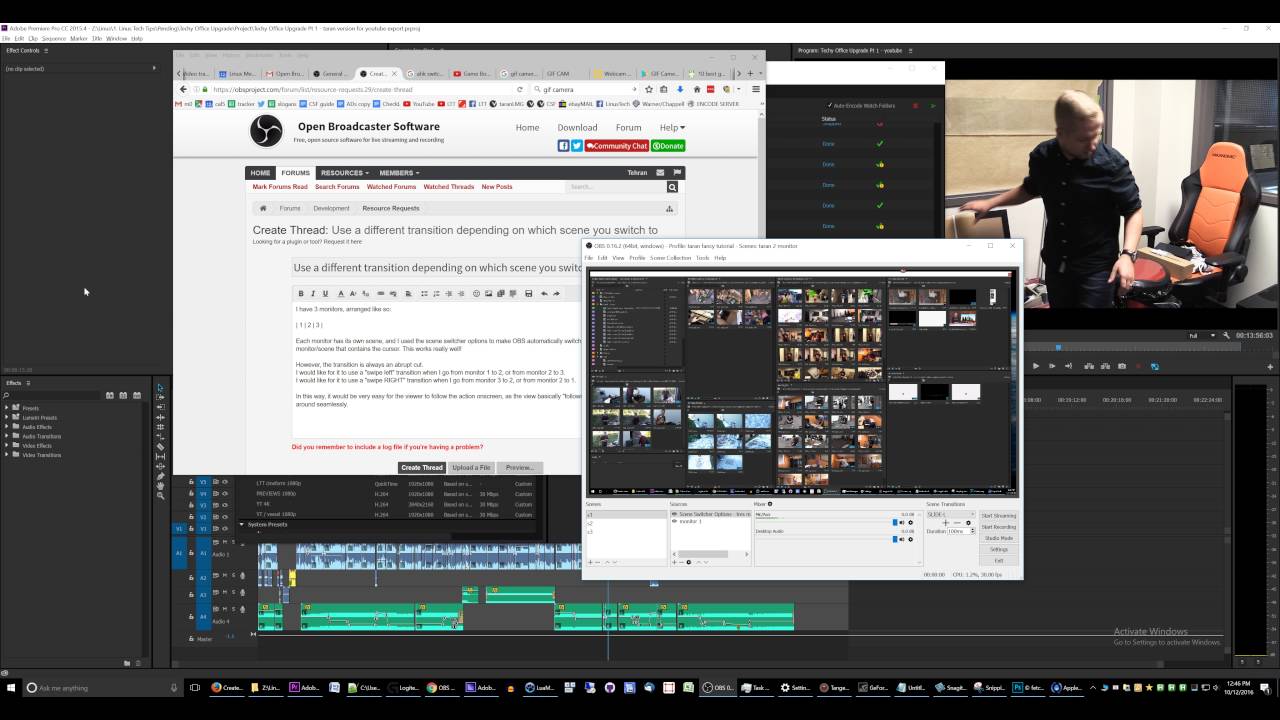
Task: Select the Hand tool in Premiere toolbar
Action: click(x=161, y=486)
